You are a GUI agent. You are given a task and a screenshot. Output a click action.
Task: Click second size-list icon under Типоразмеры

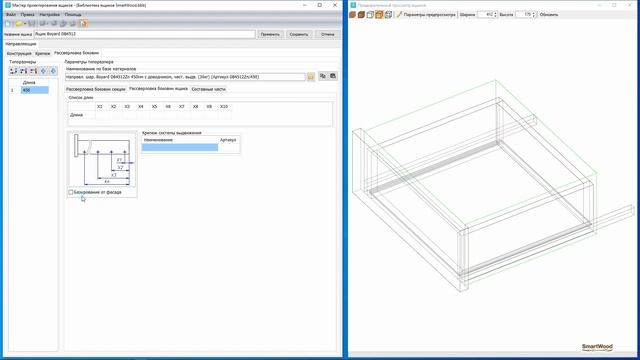tap(24, 71)
